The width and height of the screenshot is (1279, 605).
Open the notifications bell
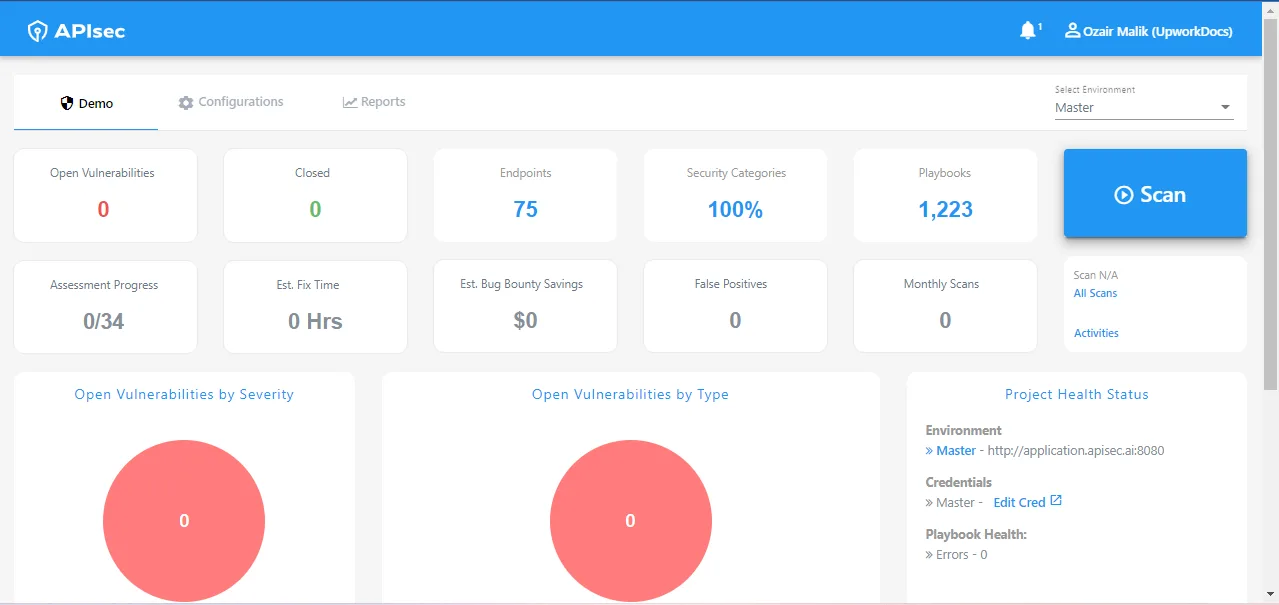pyautogui.click(x=1027, y=31)
